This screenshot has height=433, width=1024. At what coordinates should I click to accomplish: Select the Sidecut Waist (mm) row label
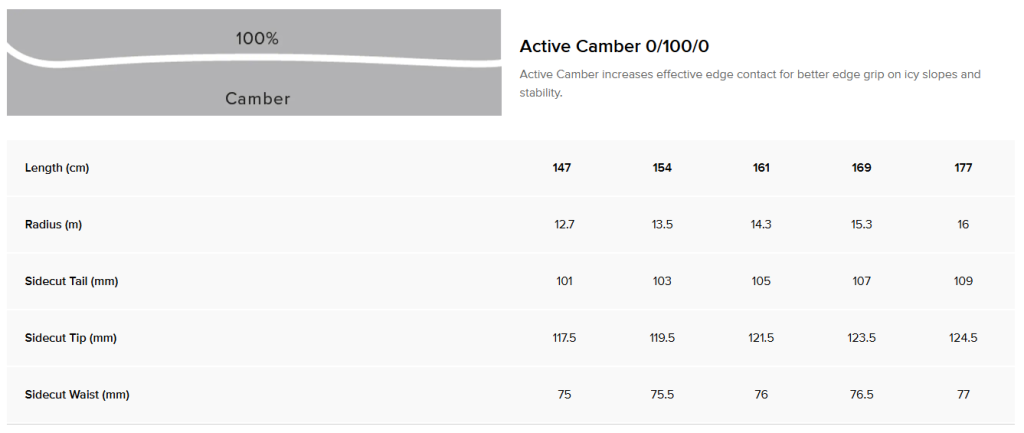[x=77, y=394]
